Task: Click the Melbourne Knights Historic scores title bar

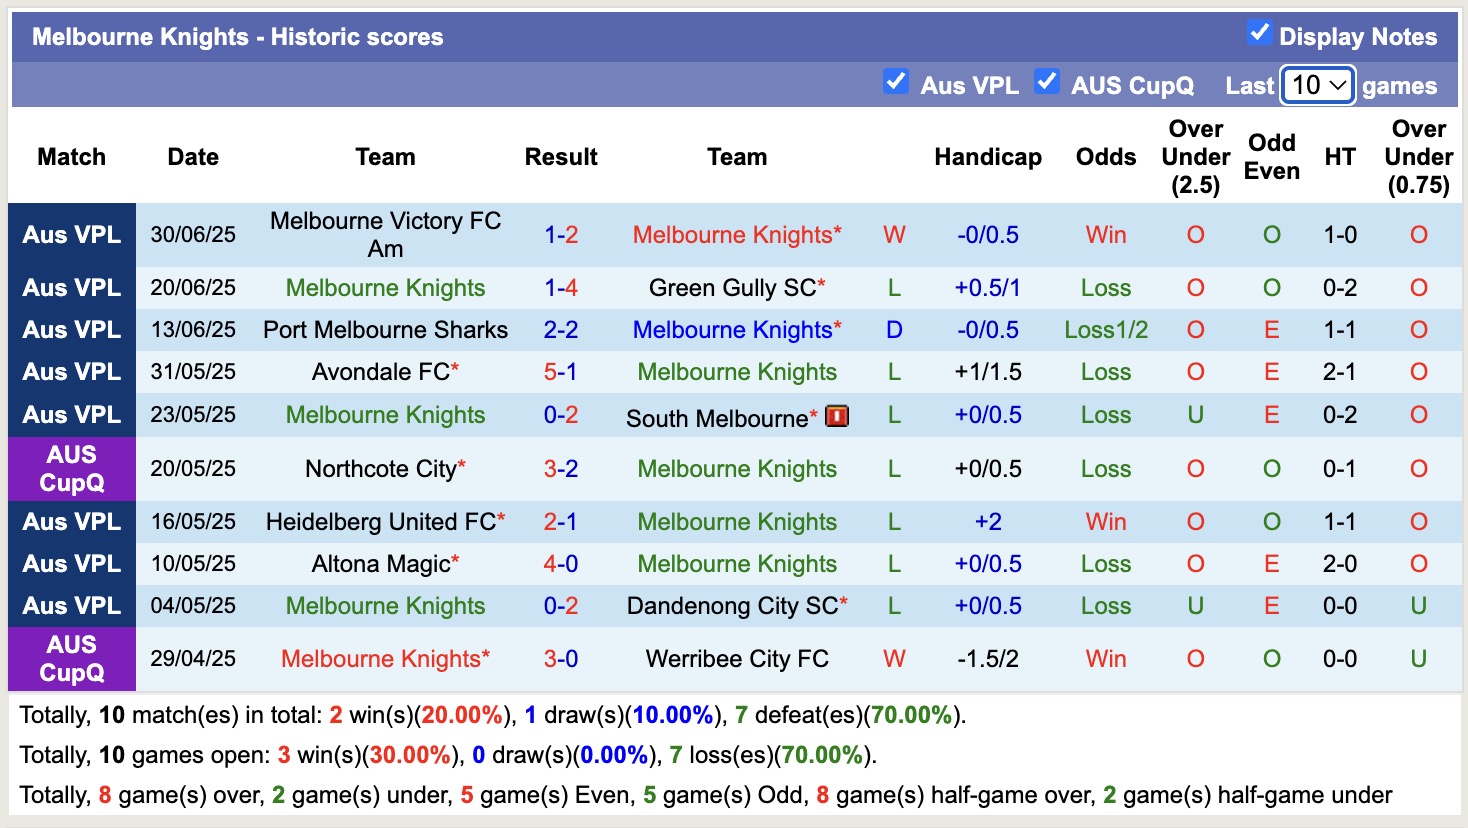Action: coord(237,37)
